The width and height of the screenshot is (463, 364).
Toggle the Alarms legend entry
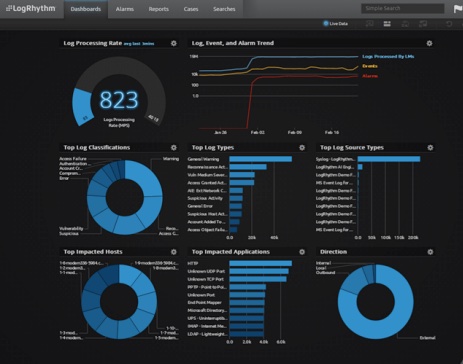click(370, 76)
